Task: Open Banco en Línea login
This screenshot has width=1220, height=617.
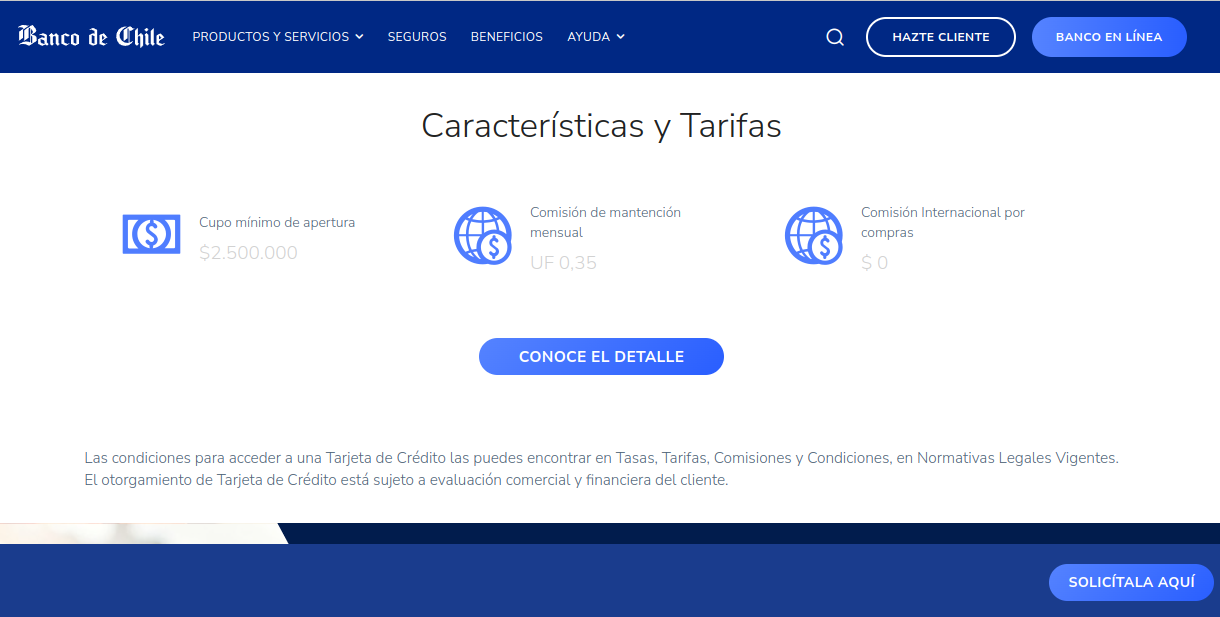Action: click(1109, 37)
